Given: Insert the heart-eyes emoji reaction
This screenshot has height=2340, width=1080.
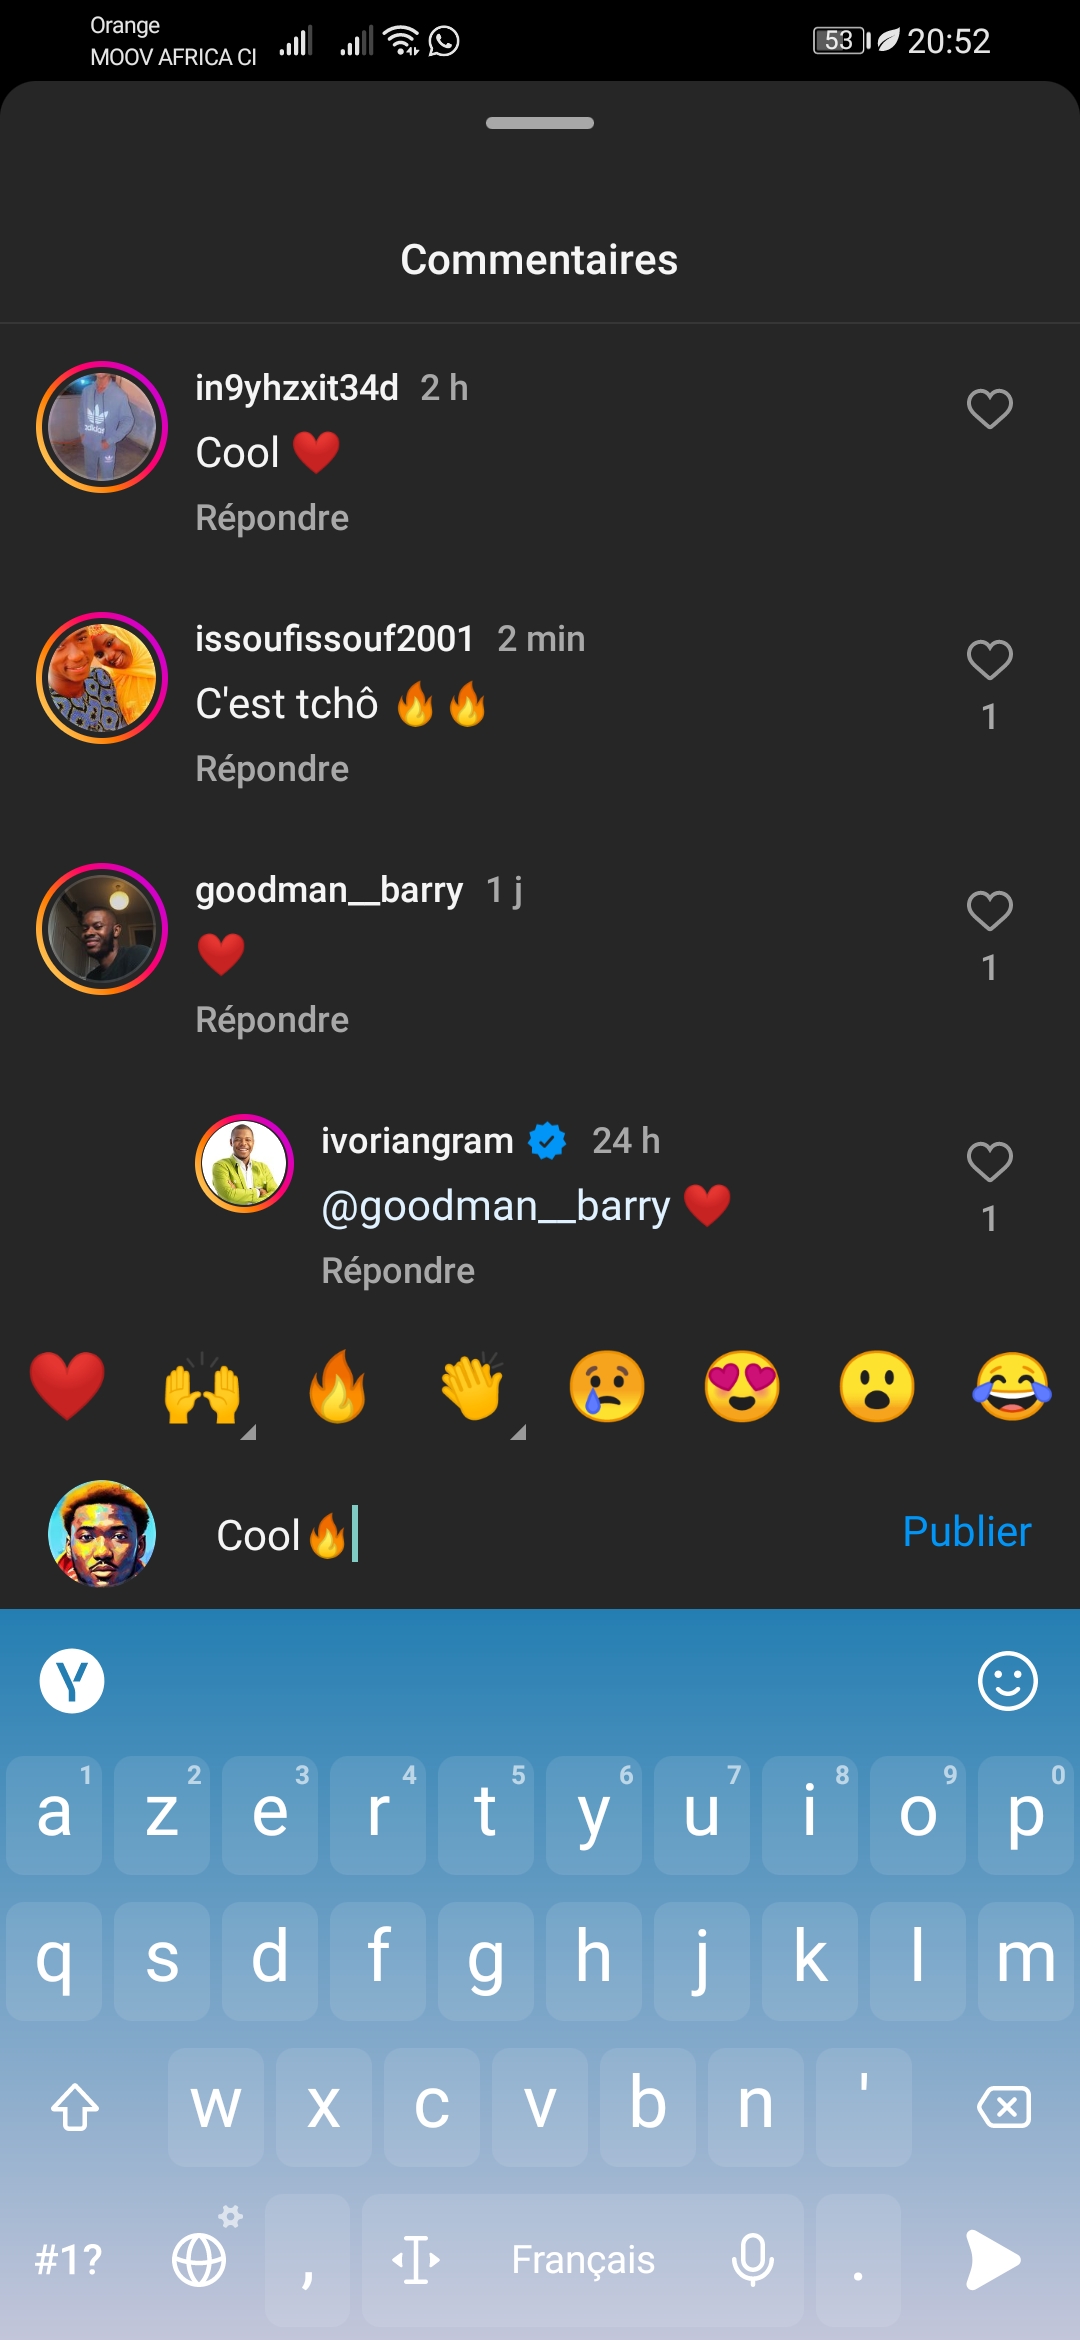Looking at the screenshot, I should pyautogui.click(x=742, y=1387).
